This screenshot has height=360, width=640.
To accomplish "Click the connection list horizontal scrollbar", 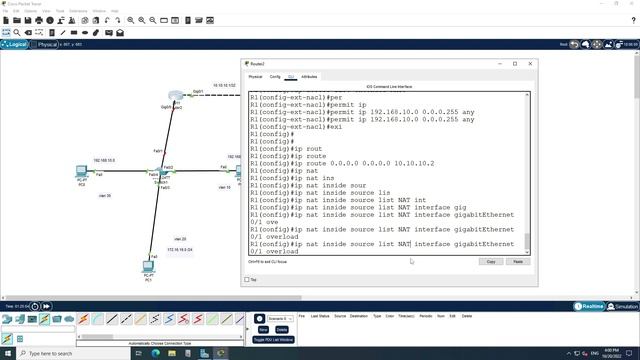I will pyautogui.click(x=161, y=337).
